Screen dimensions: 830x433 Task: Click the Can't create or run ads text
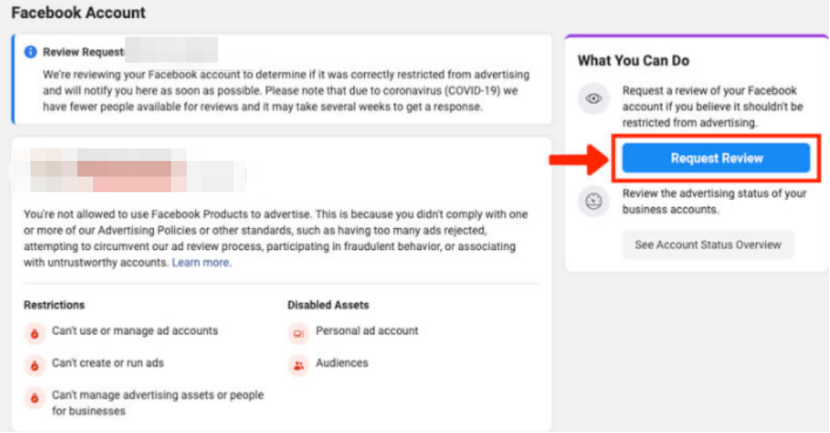coord(108,364)
